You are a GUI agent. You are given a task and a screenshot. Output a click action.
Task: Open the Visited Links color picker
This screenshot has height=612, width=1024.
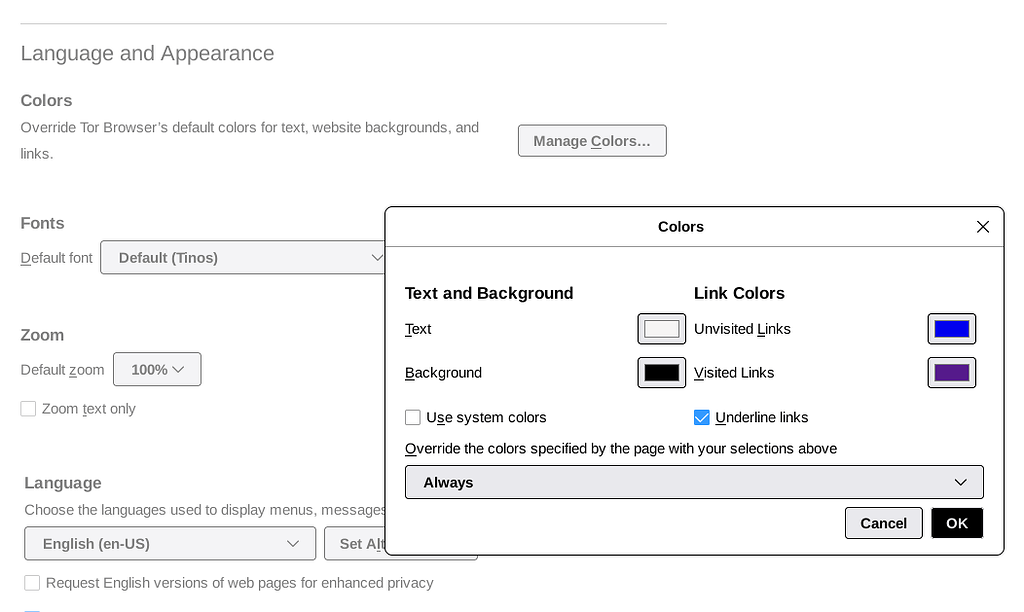(951, 372)
